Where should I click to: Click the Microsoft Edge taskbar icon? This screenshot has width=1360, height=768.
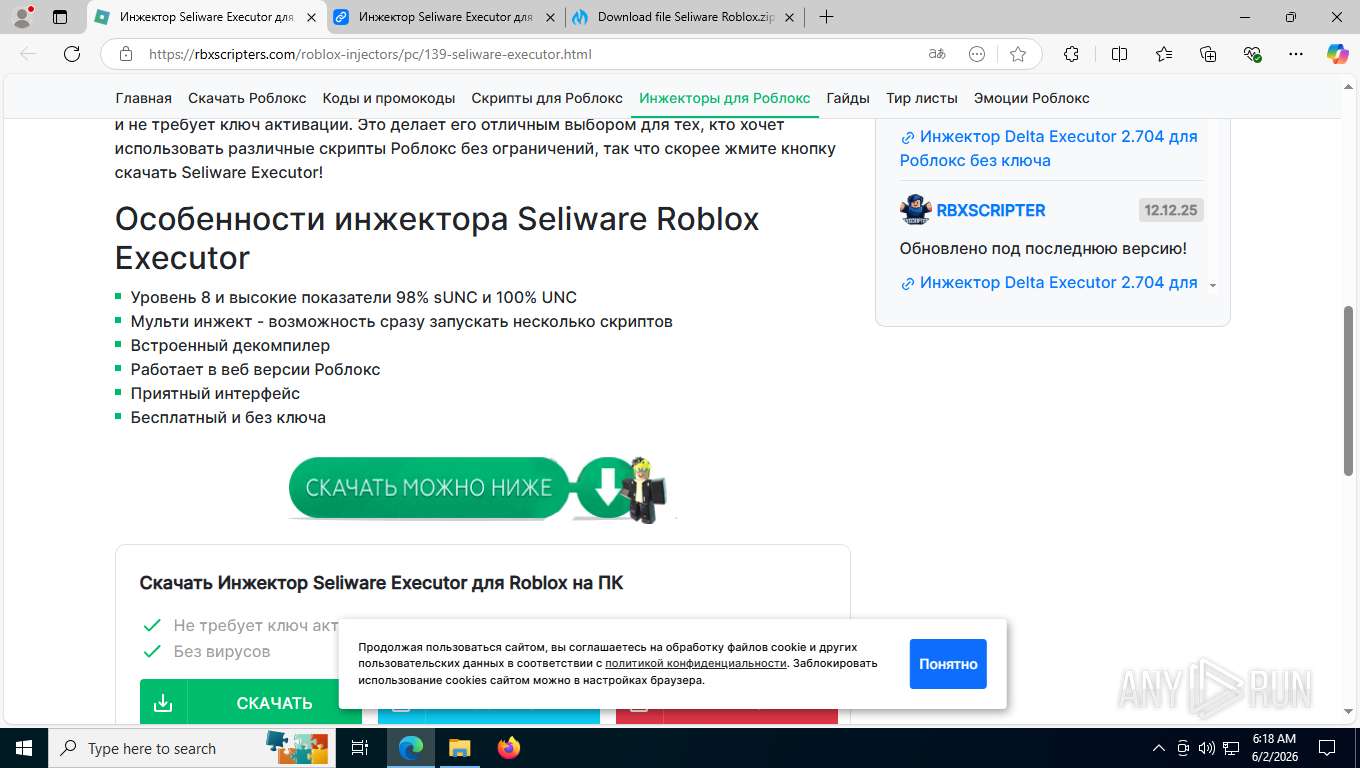pos(411,748)
